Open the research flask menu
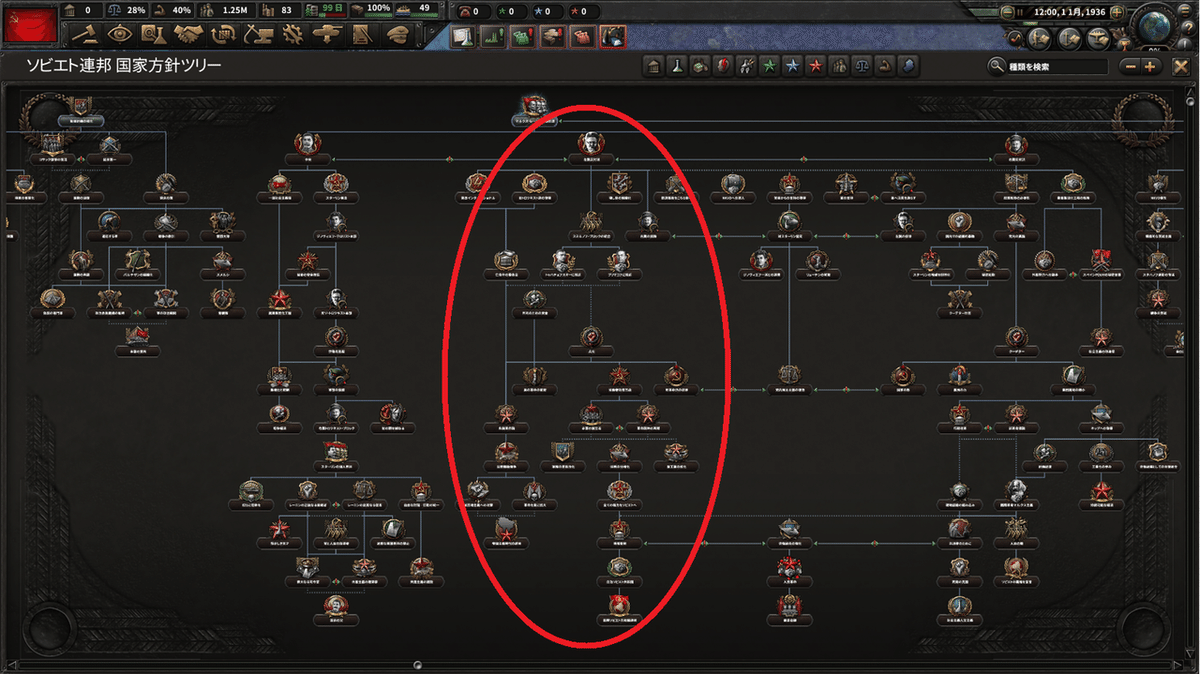Viewport: 1200px width, 674px height. [156, 33]
